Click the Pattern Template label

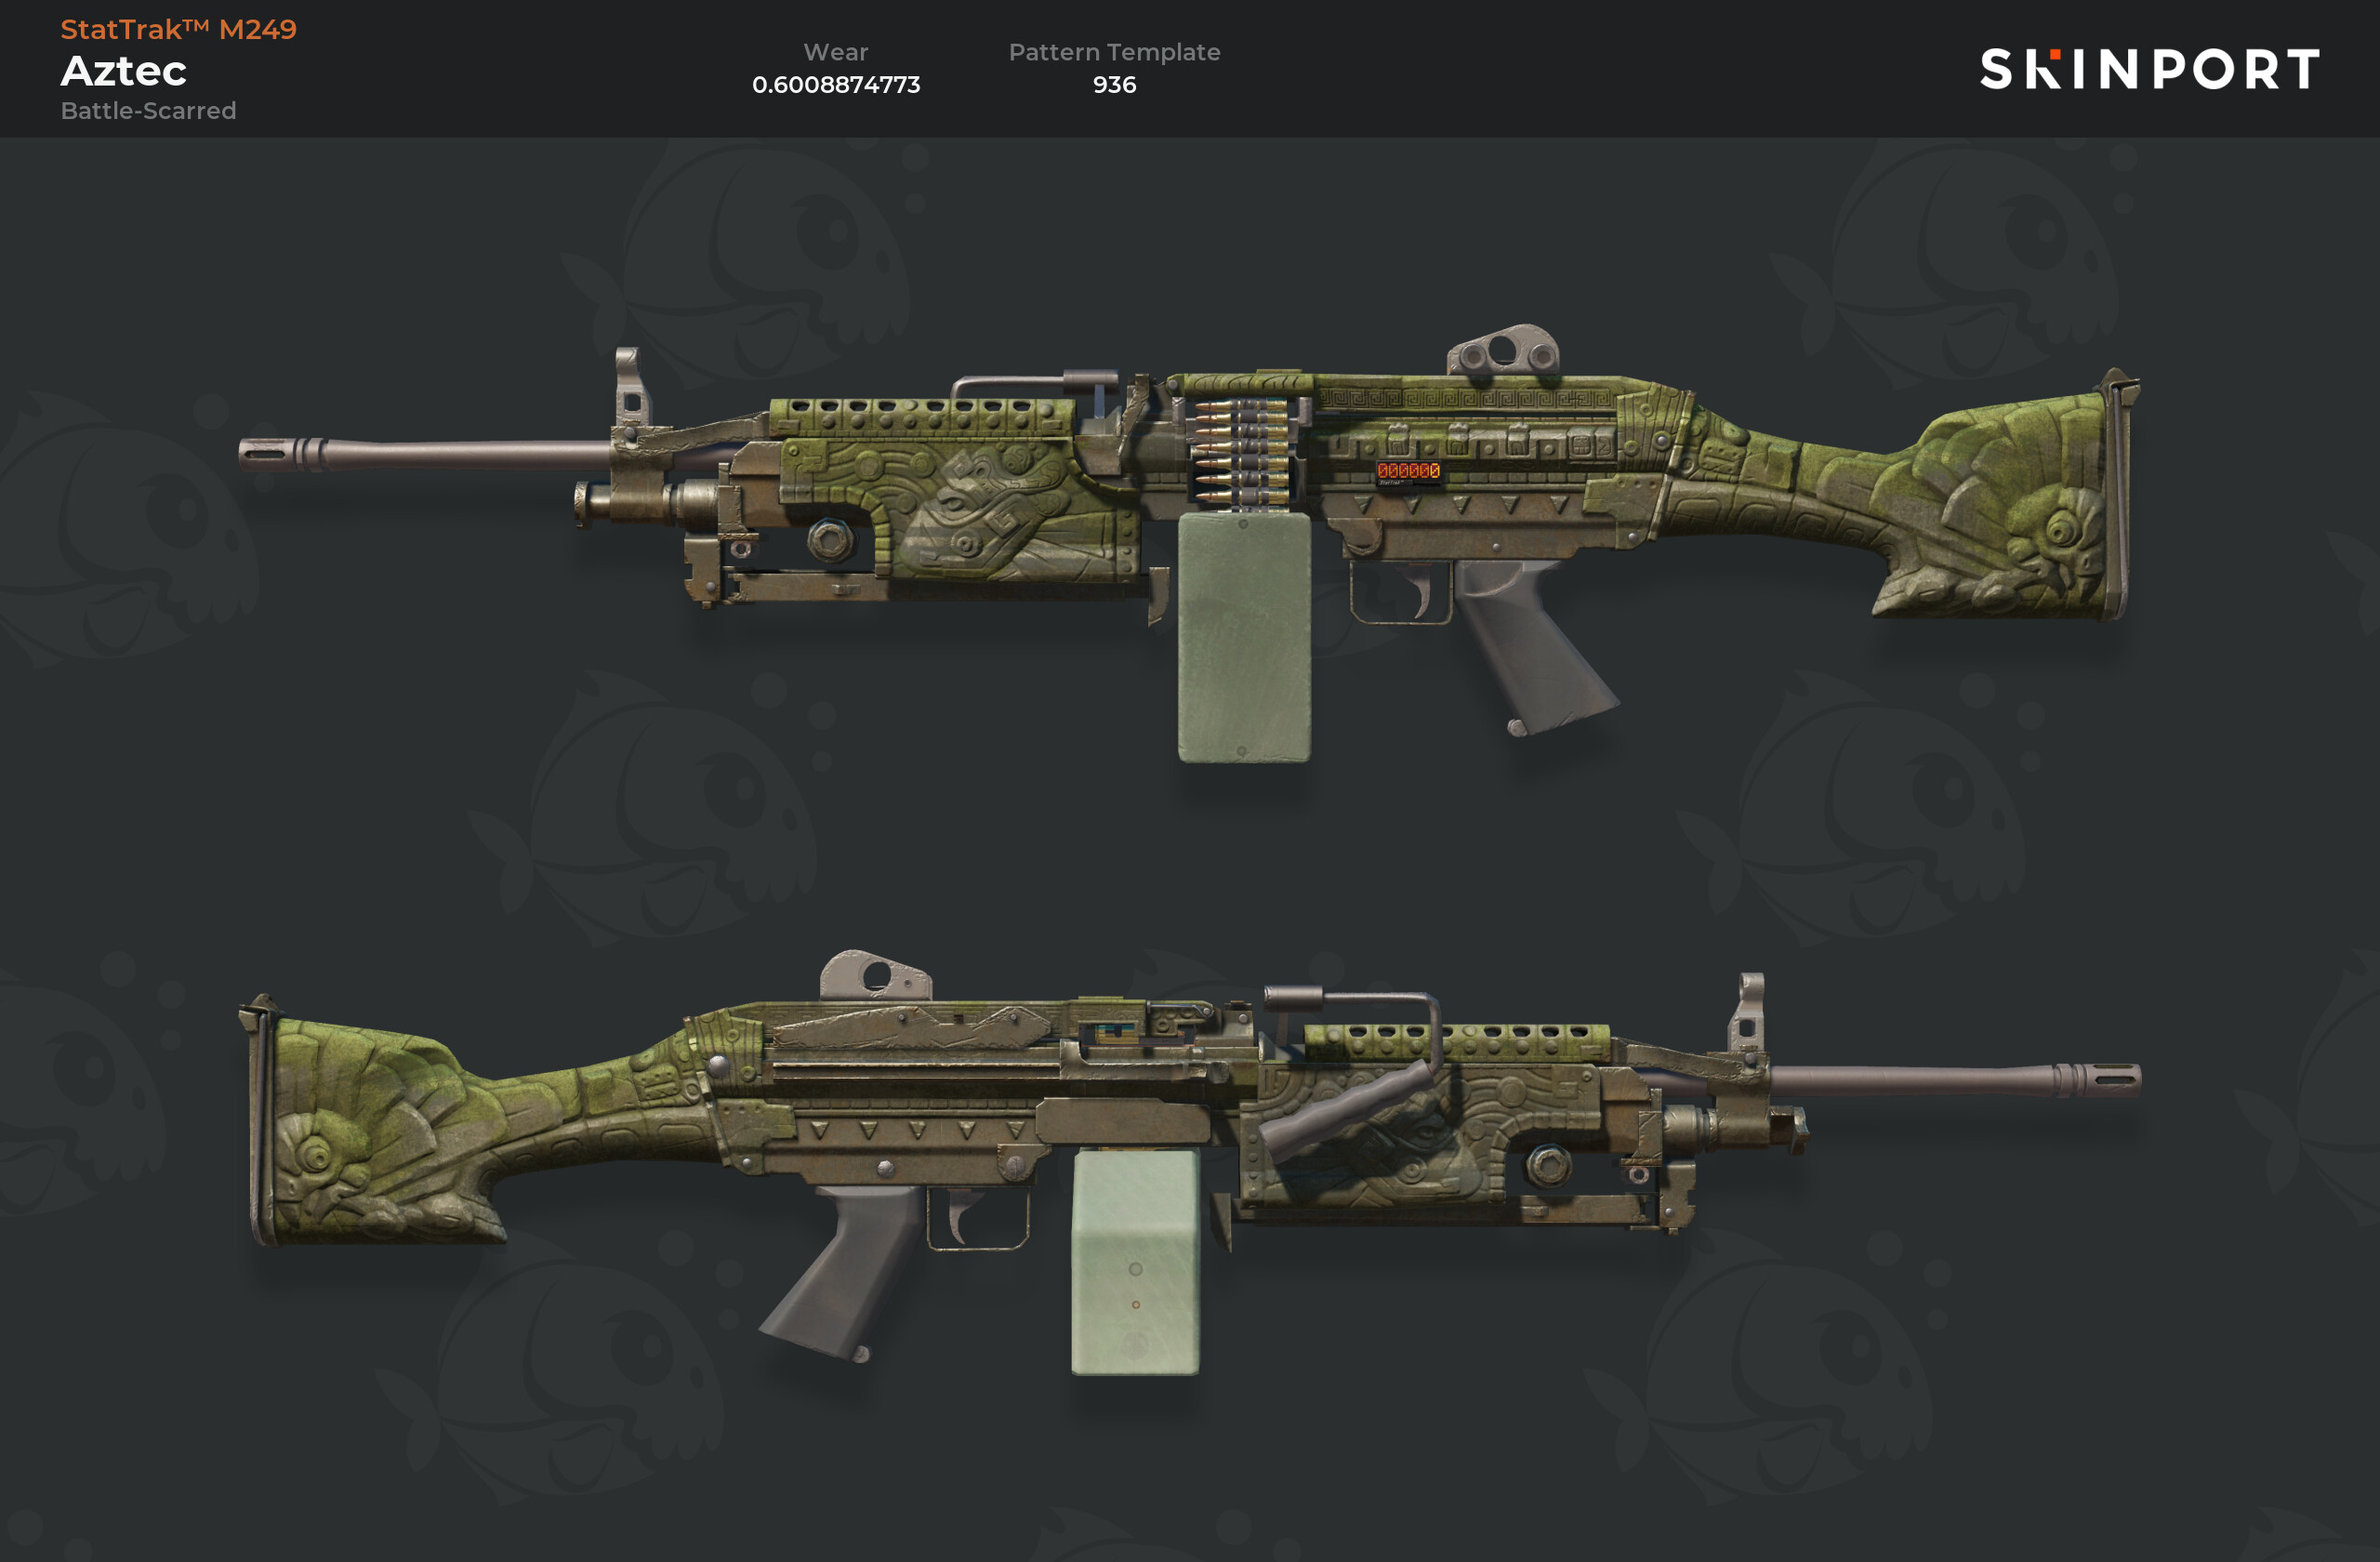point(1114,52)
